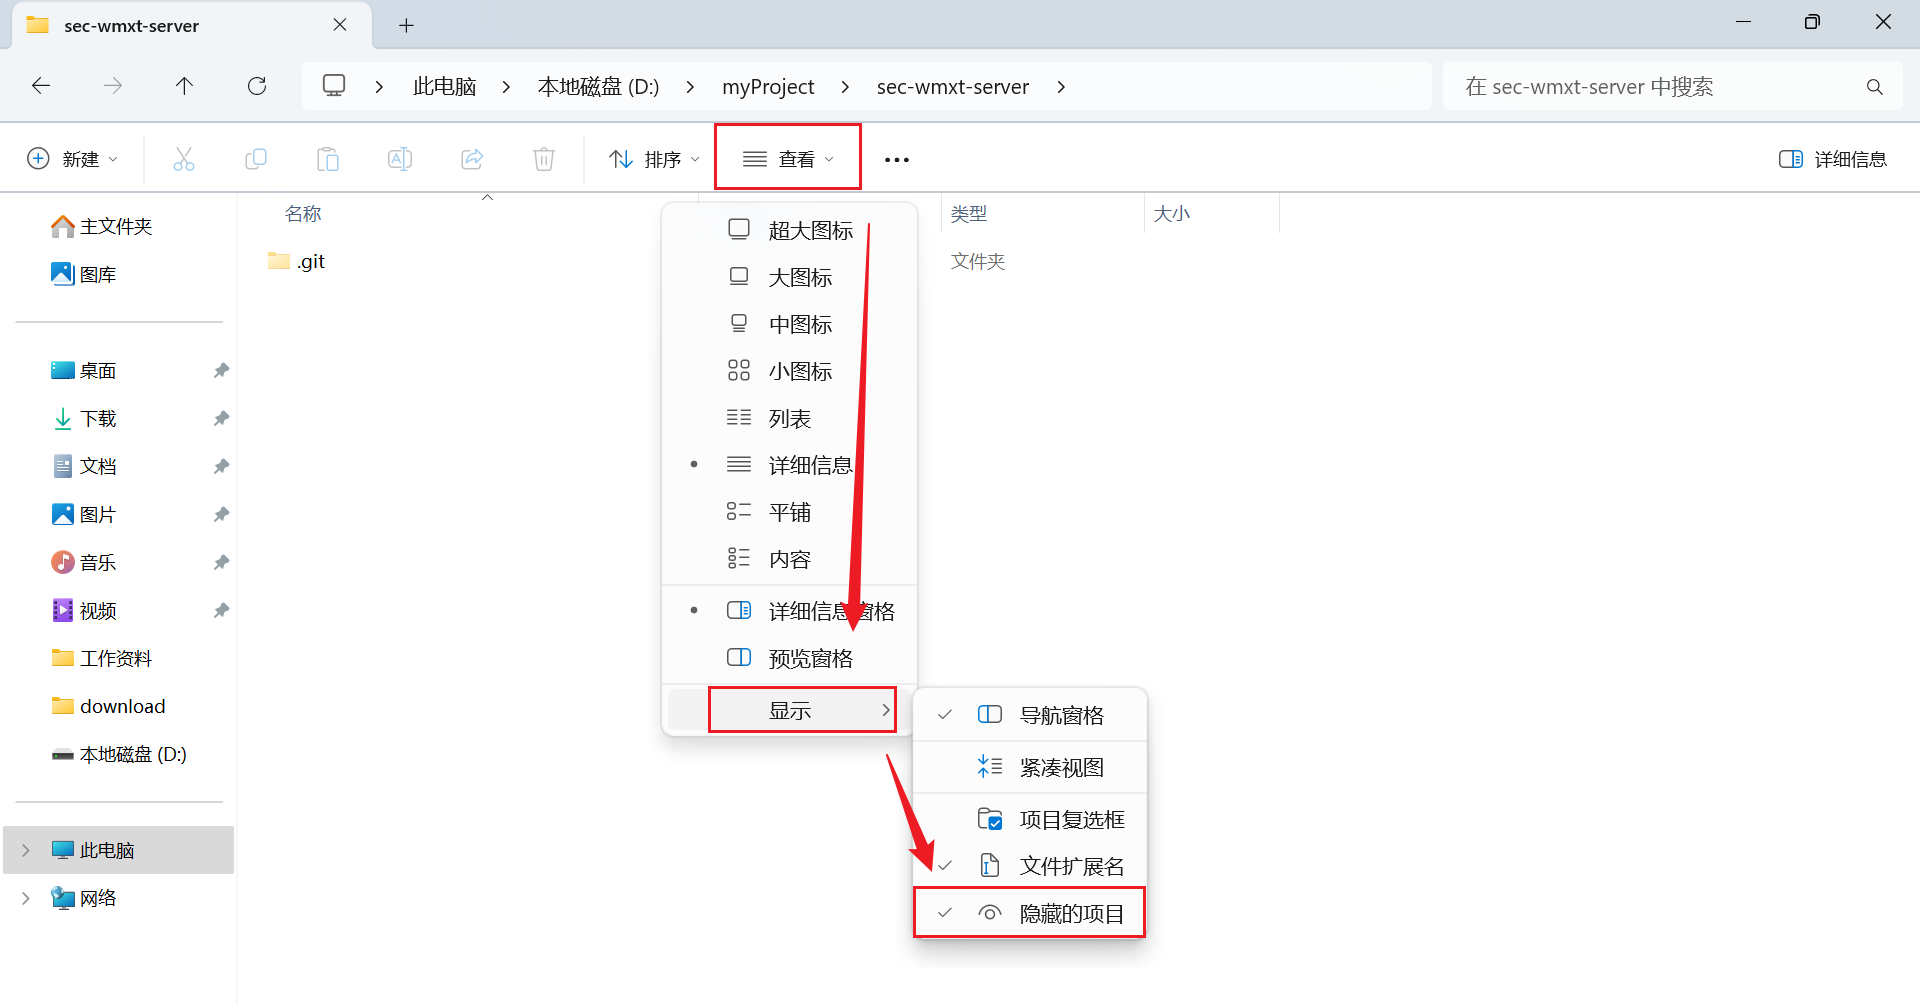Toggle 紧凑视图 option

(1030, 767)
